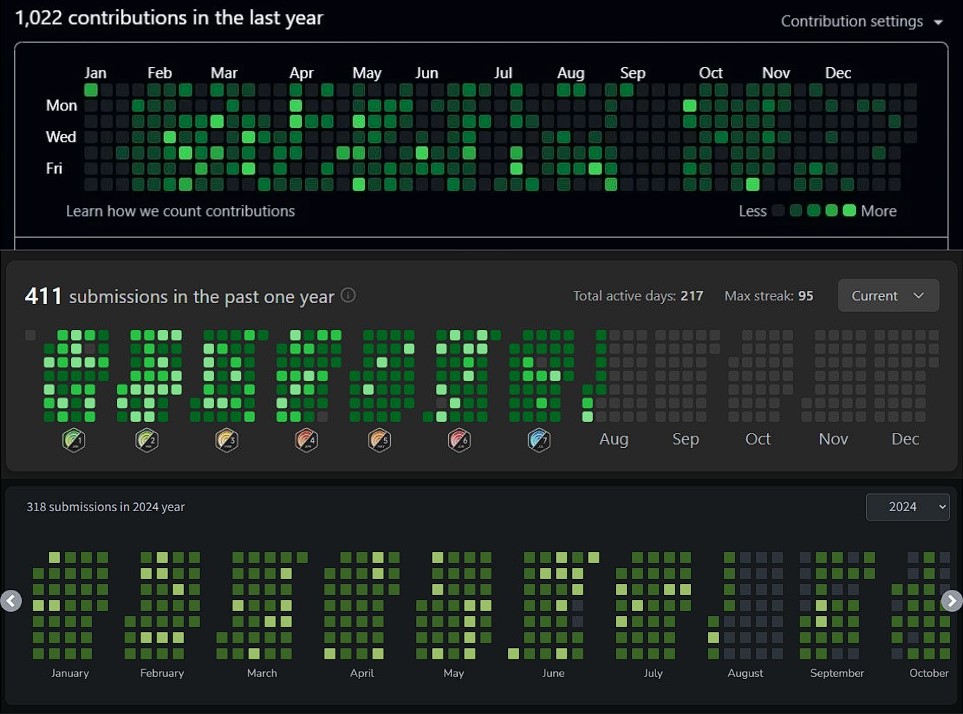Screen dimensions: 963x714
Task: Click the June label in the 2024 heatmap
Action: 553,673
